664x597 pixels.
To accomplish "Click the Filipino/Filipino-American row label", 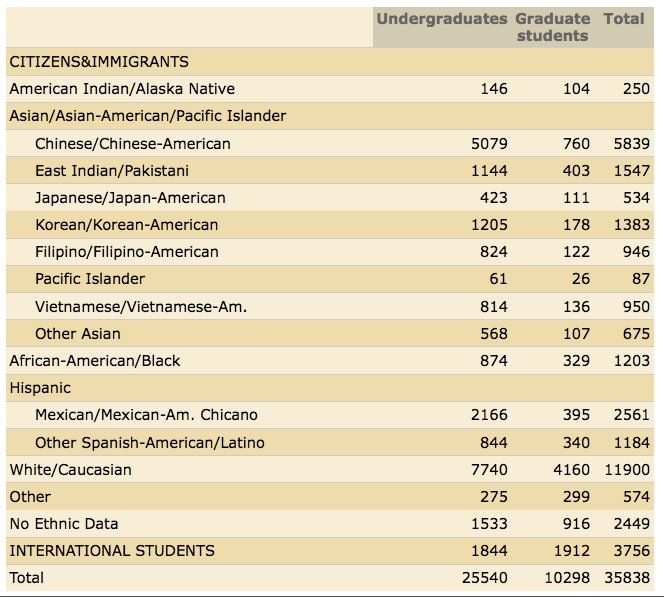I will (x=126, y=252).
